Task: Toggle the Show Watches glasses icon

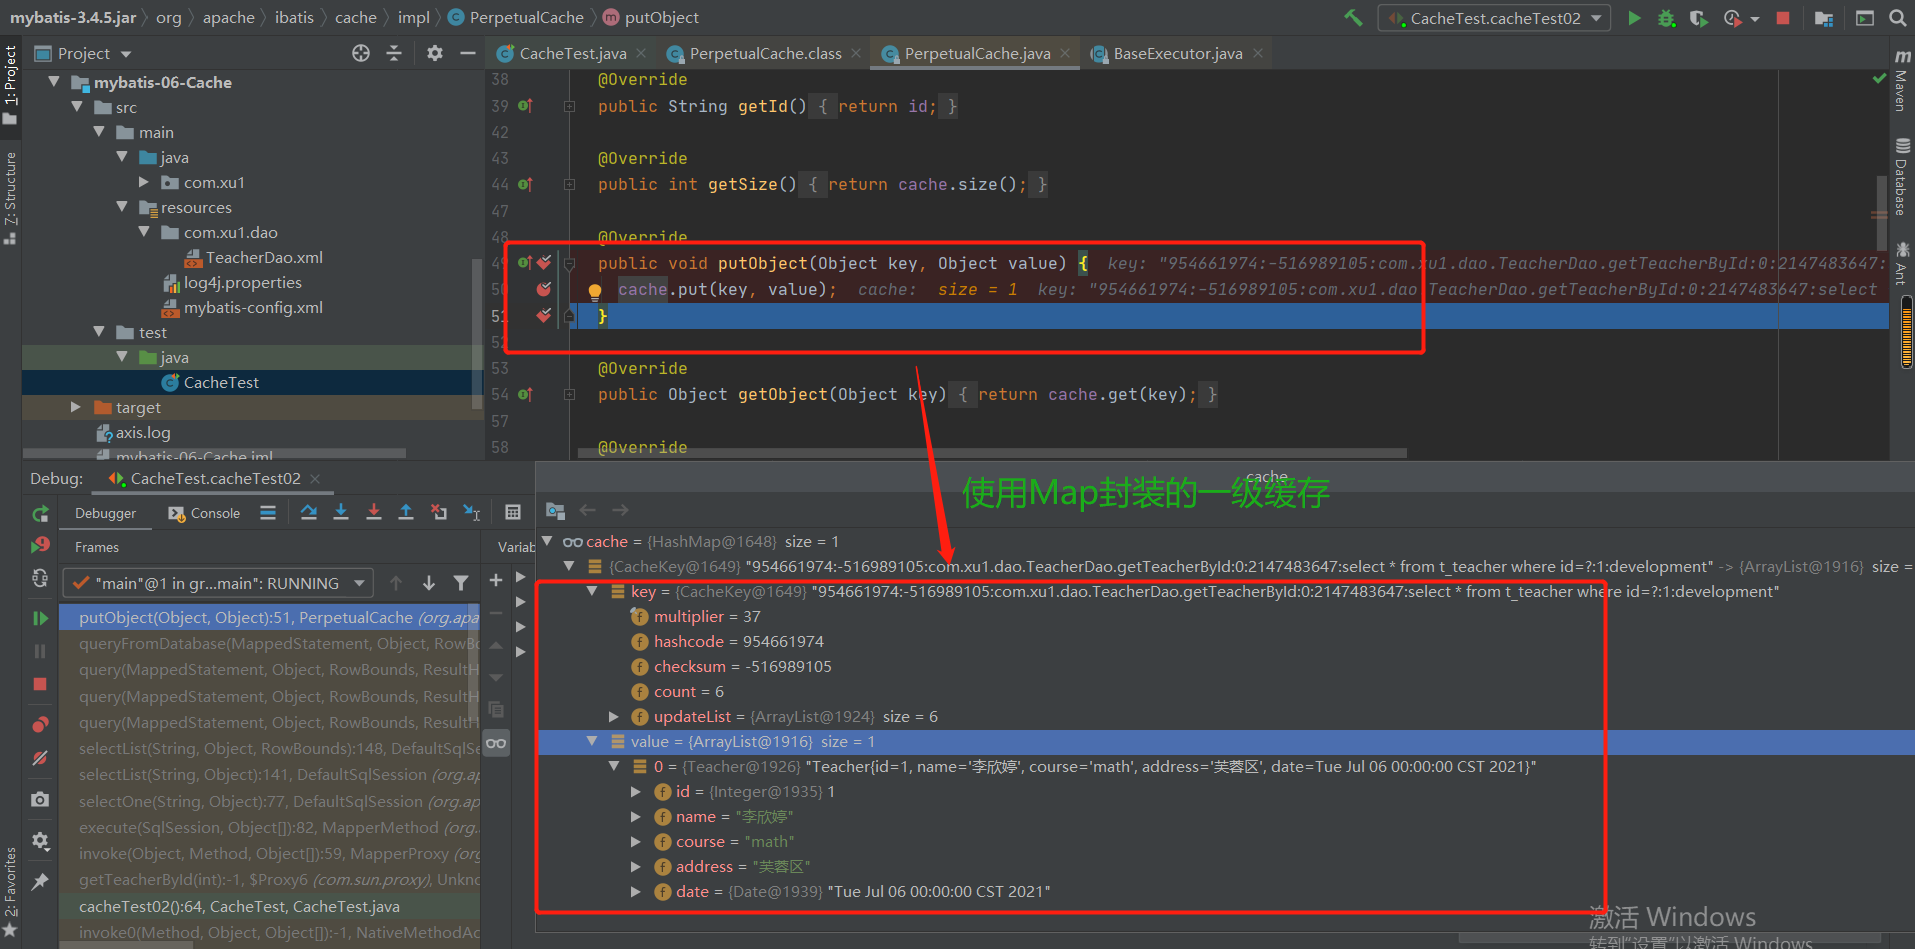Action: pyautogui.click(x=496, y=743)
